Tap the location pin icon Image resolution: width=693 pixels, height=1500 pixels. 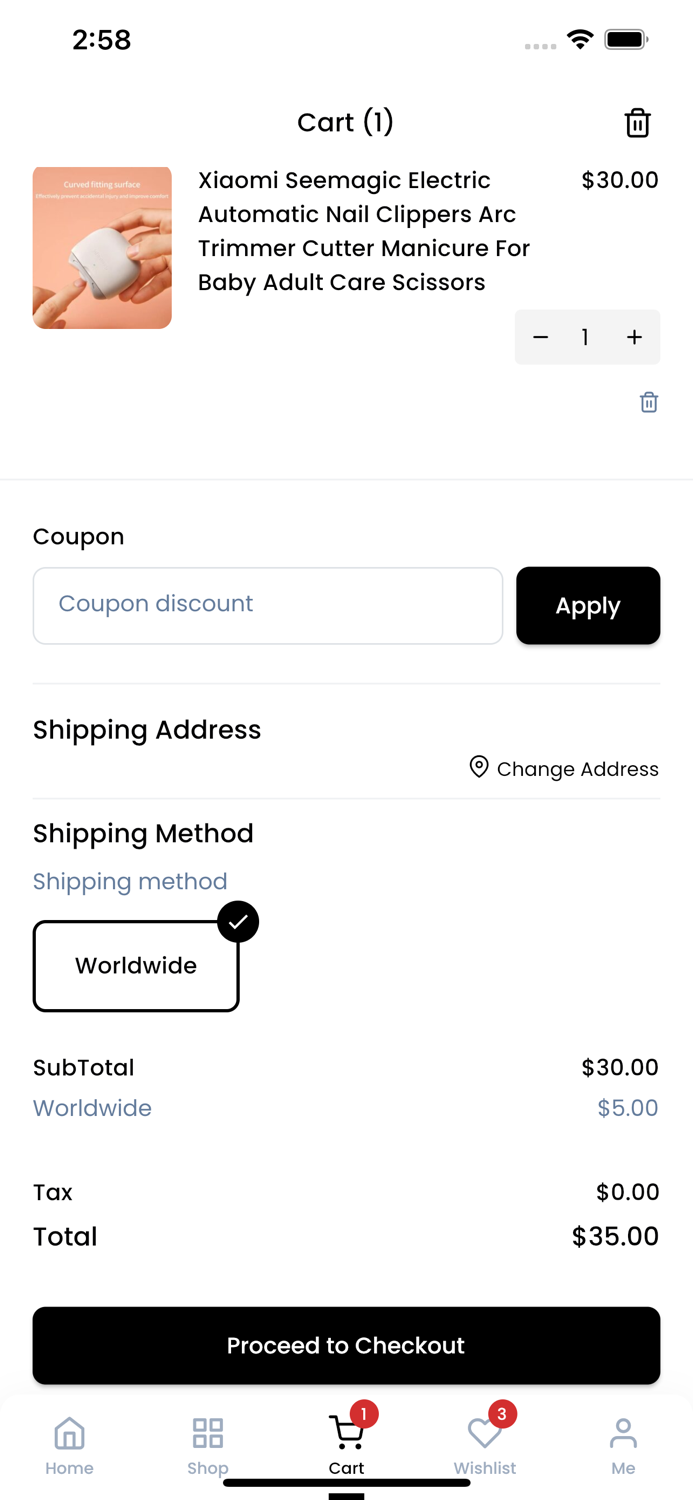pyautogui.click(x=479, y=767)
